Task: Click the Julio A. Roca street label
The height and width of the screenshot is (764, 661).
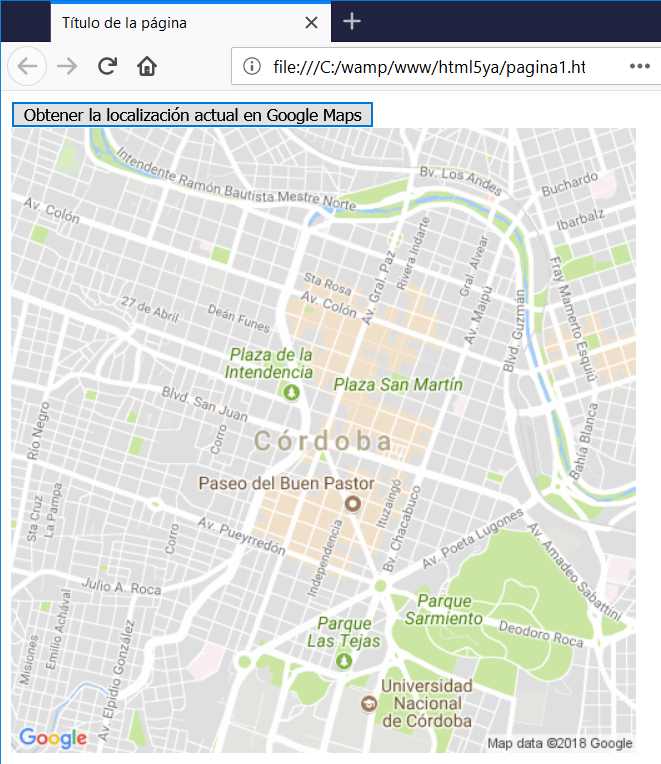Action: [121, 586]
